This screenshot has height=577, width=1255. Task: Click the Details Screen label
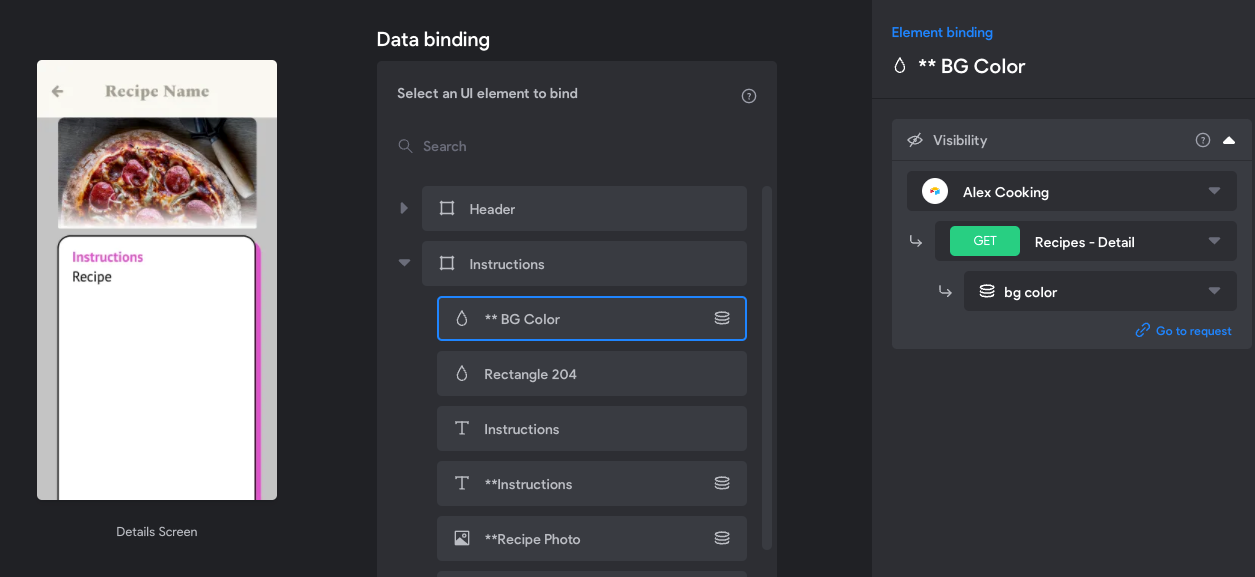(x=157, y=532)
